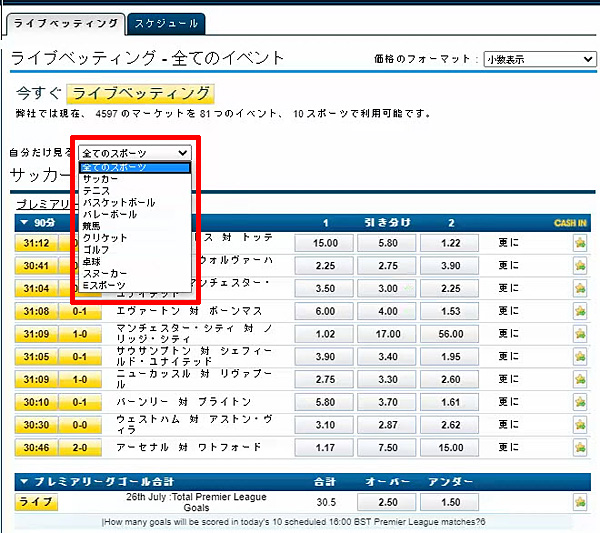Click Bournemouth away odds 1.53
Viewport: 600px width, 533px height.
450,311
